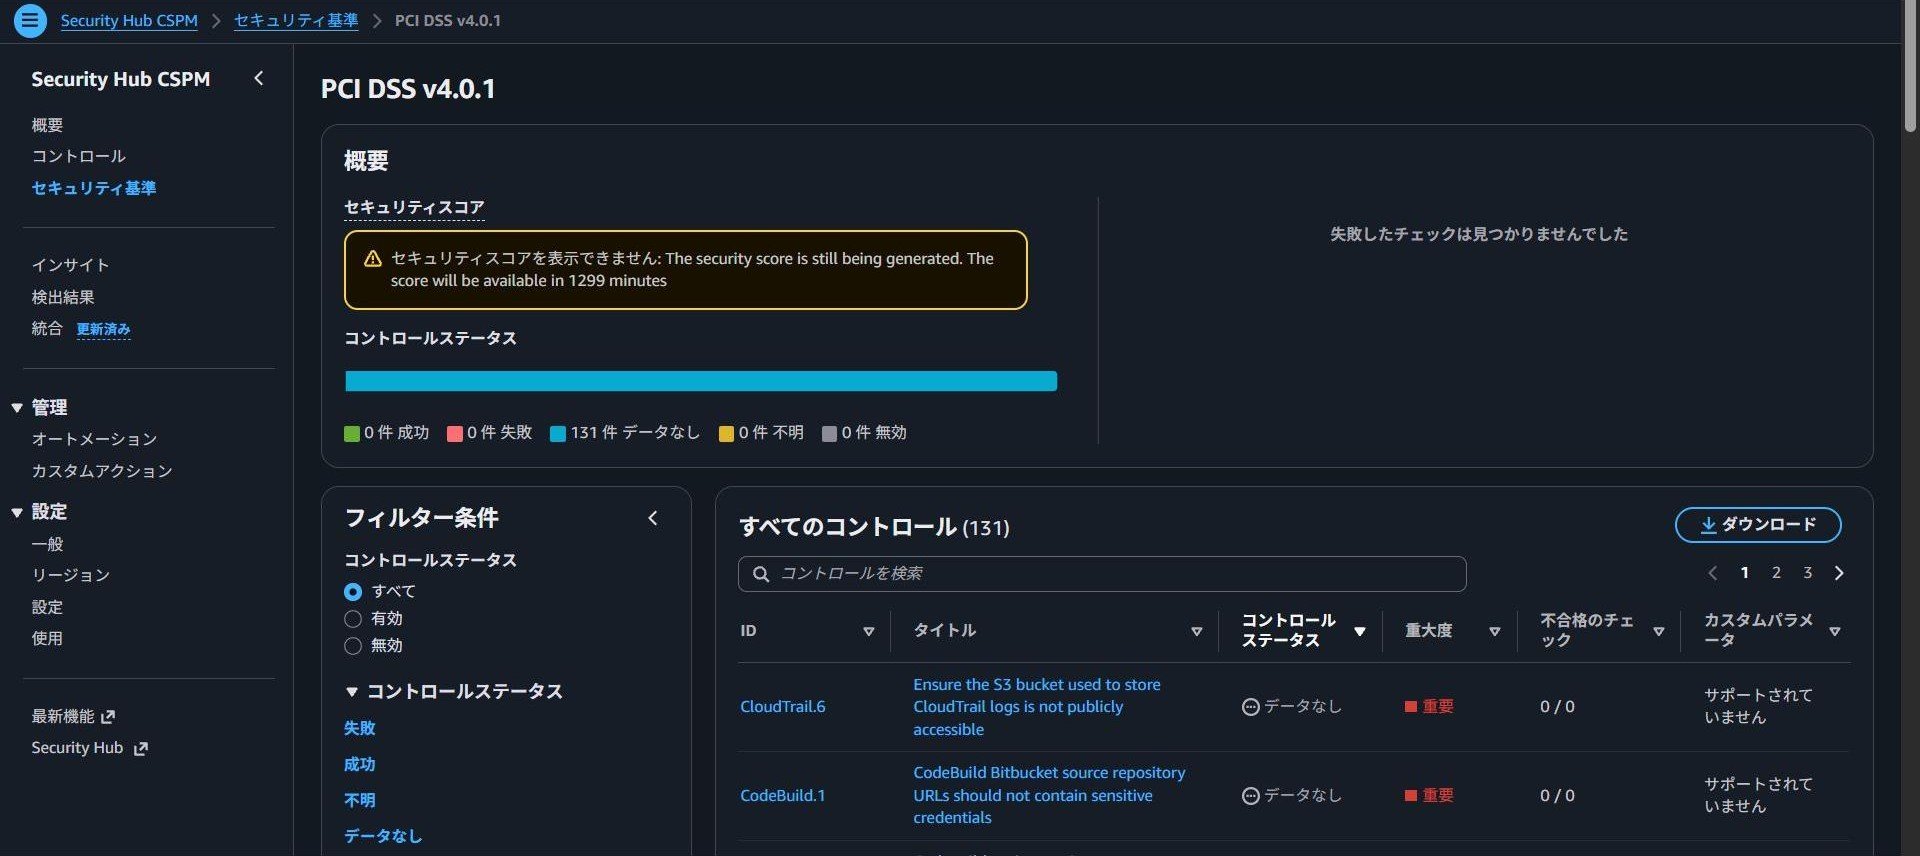Click Security Hub CSPM breadcrumb link
The height and width of the screenshot is (856, 1920).
click(x=129, y=20)
